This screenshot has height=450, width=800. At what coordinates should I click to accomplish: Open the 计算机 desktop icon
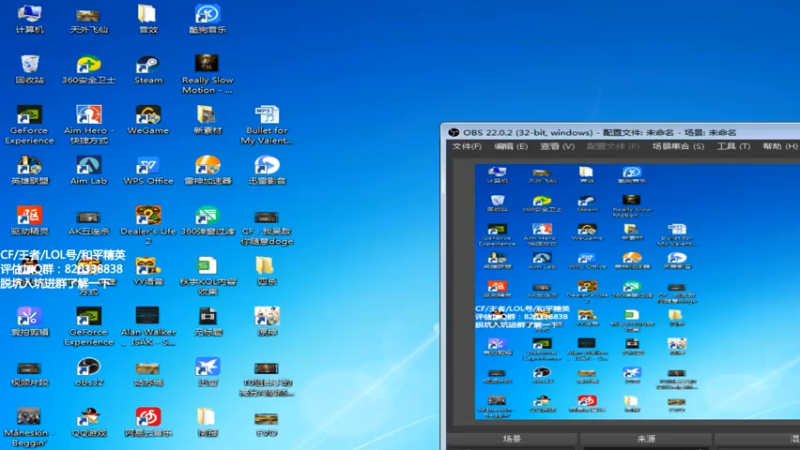pyautogui.click(x=29, y=19)
